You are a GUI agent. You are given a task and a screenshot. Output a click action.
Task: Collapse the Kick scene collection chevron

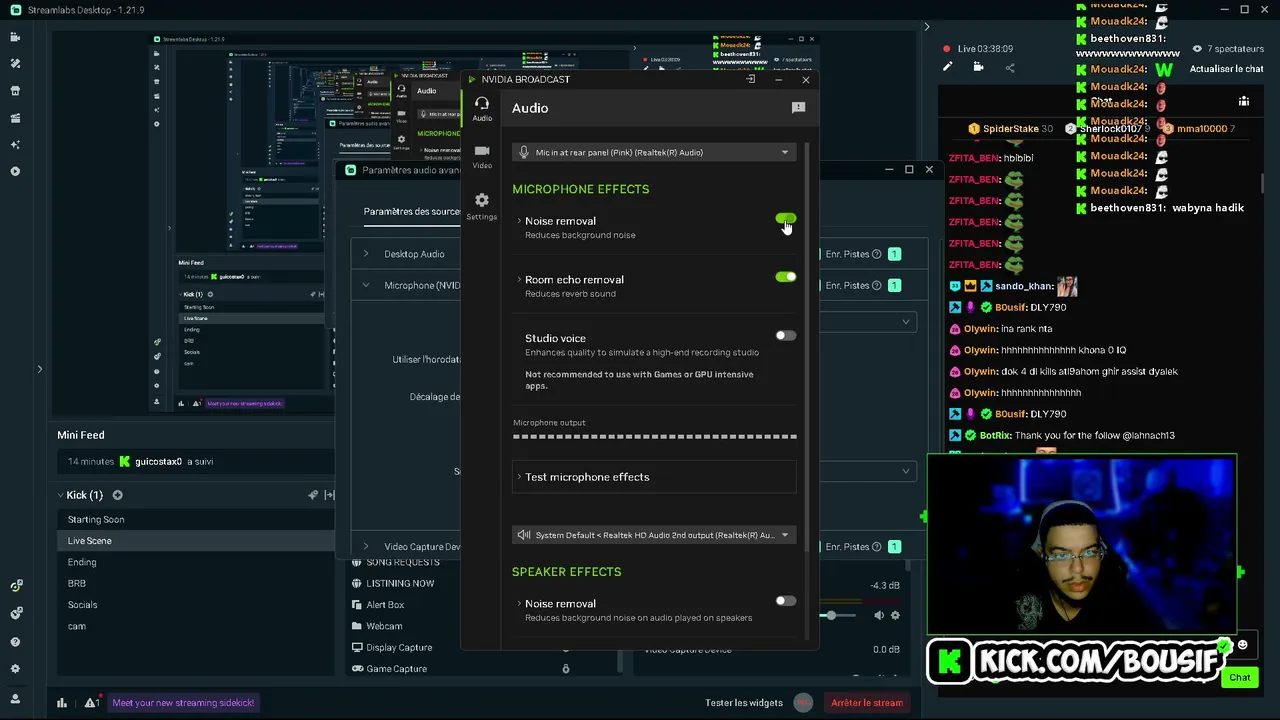[61, 495]
